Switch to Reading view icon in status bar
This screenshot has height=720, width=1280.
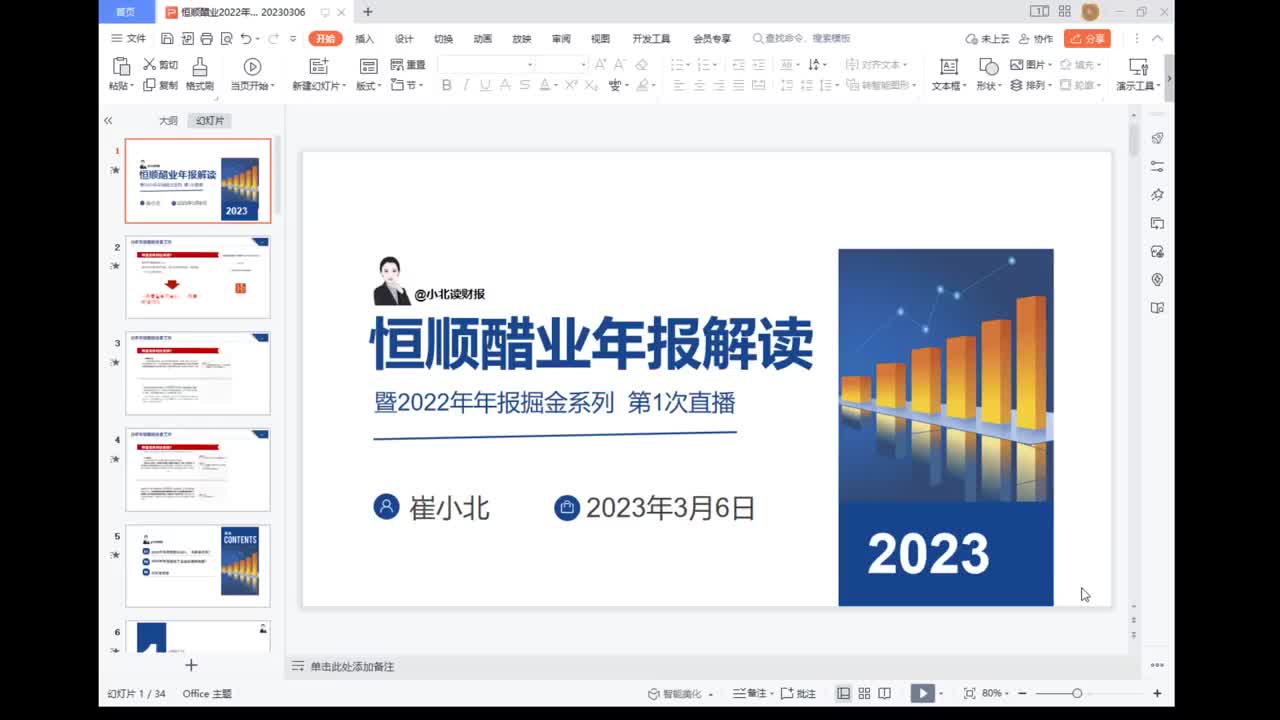tap(885, 693)
